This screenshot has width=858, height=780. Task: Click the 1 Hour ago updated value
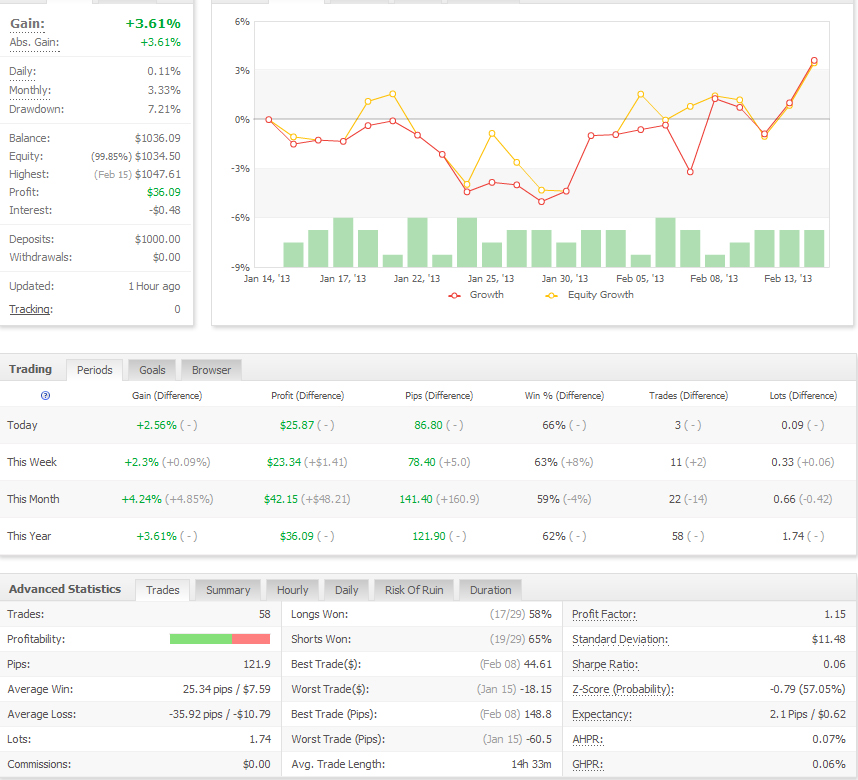click(x=154, y=286)
